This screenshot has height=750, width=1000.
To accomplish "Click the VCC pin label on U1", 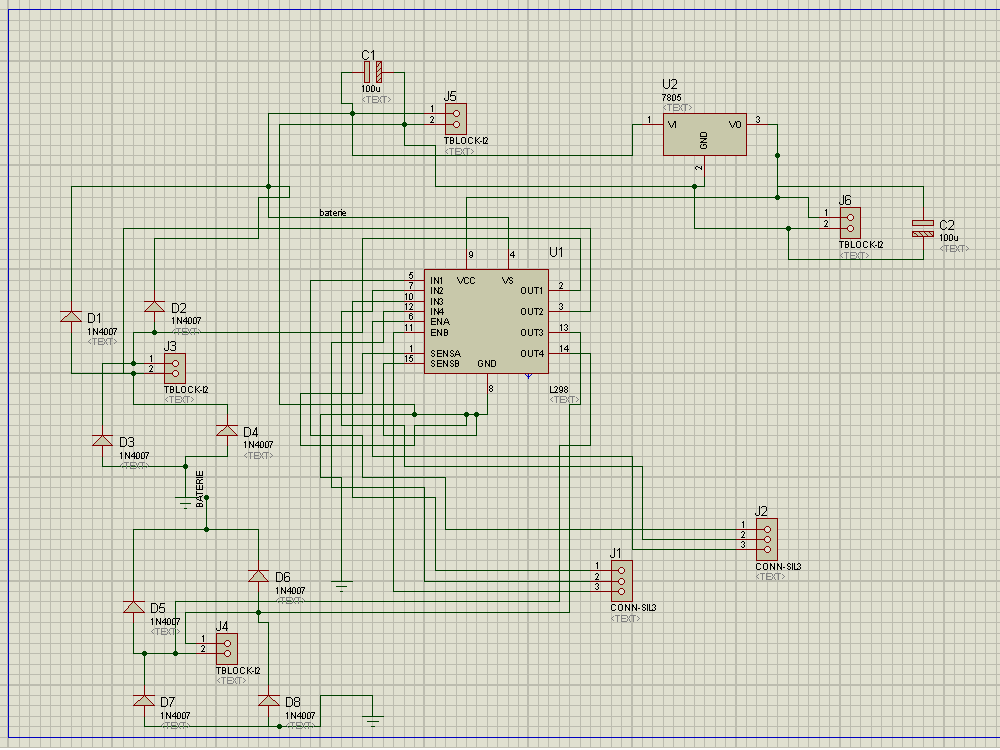I will click(x=466, y=281).
